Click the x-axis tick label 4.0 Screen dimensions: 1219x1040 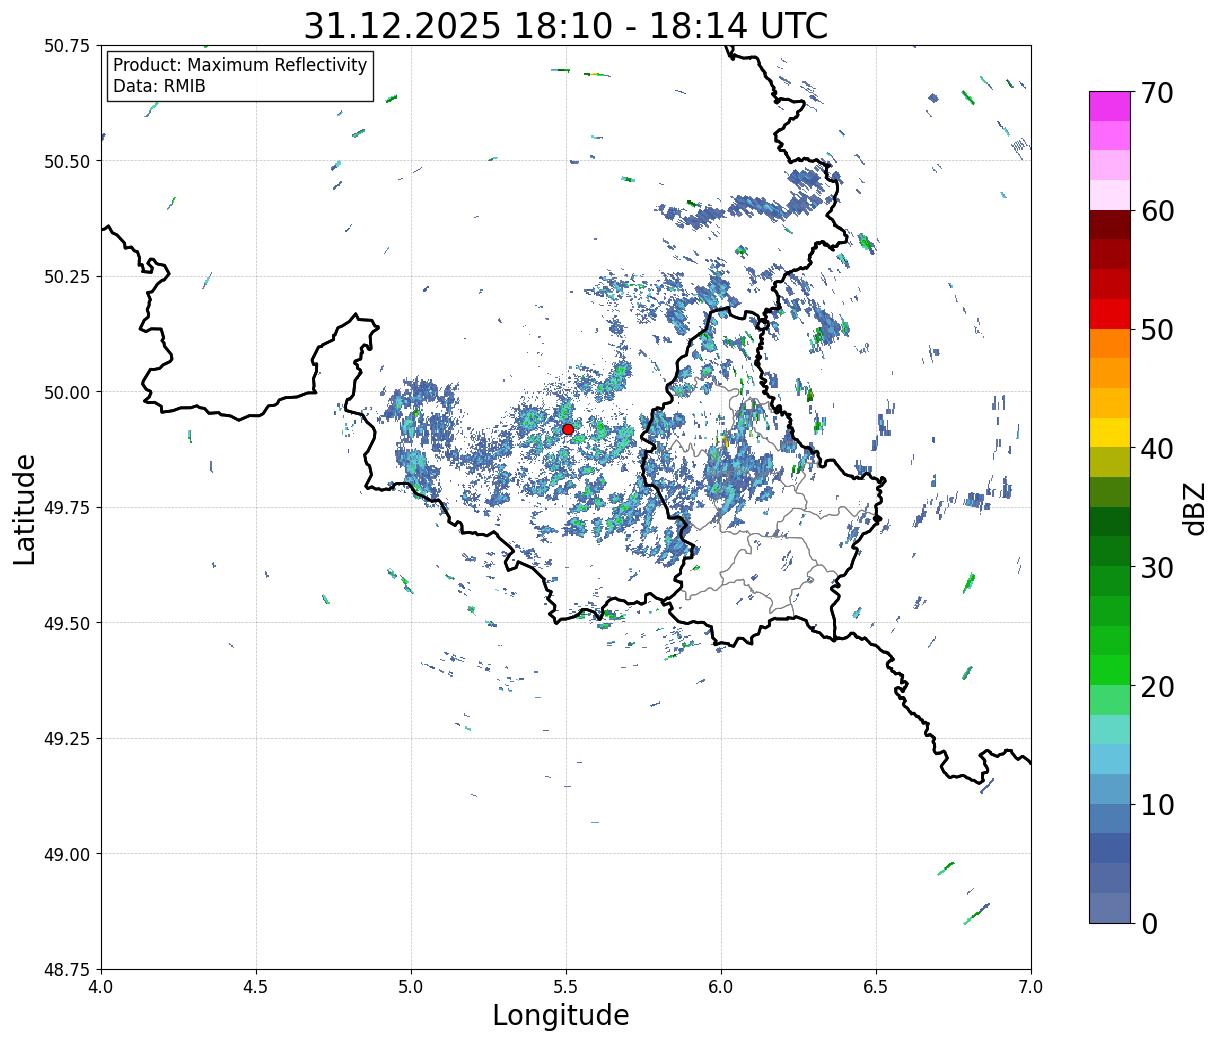point(101,986)
